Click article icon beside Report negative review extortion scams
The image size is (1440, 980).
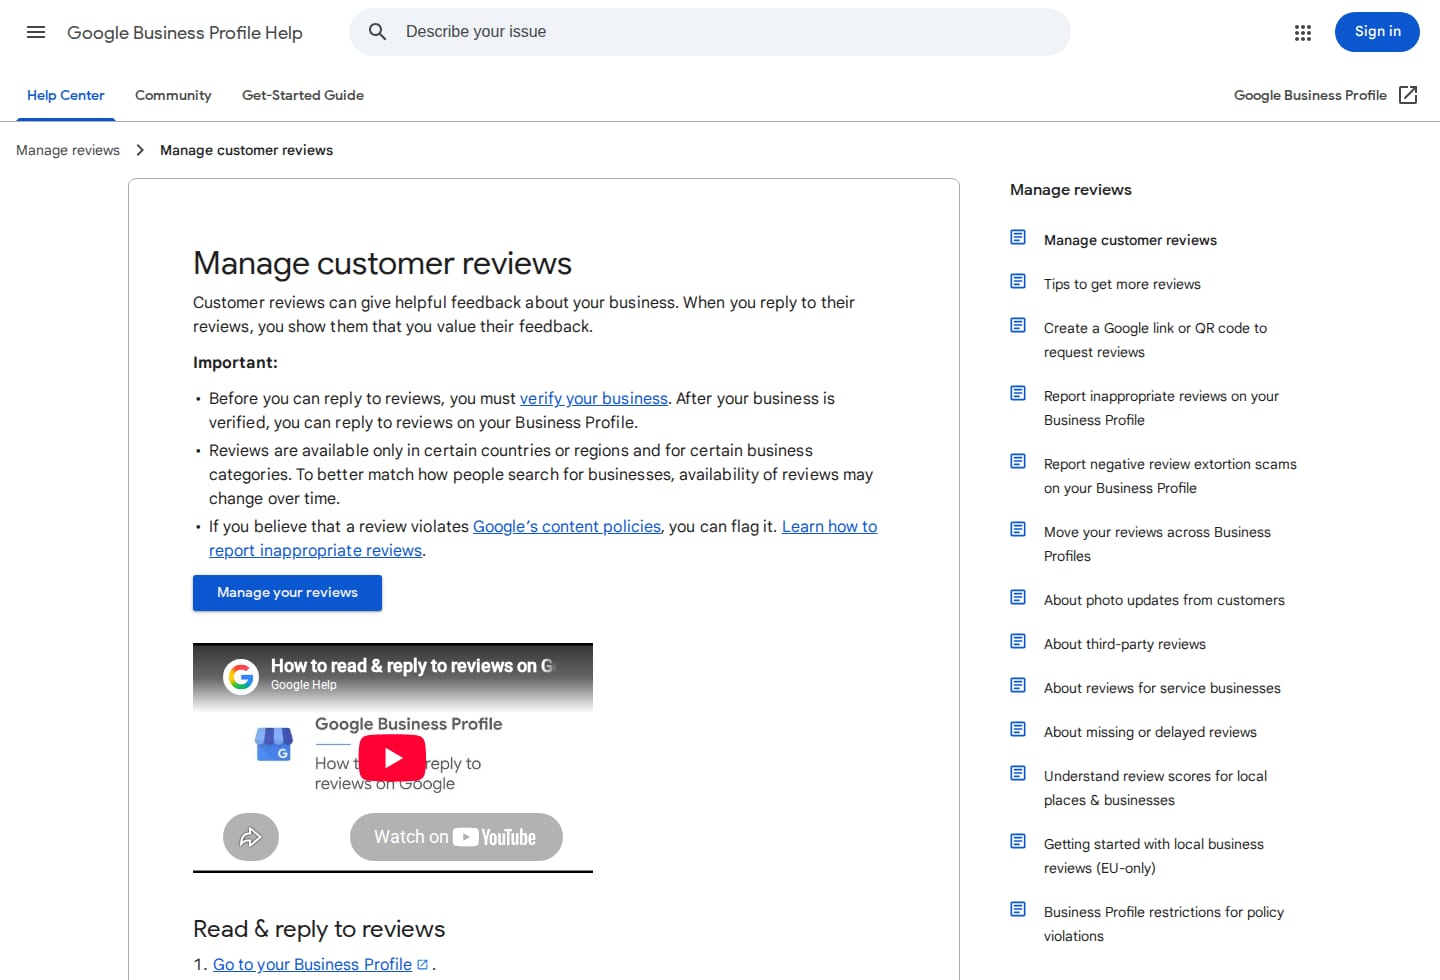(1018, 462)
